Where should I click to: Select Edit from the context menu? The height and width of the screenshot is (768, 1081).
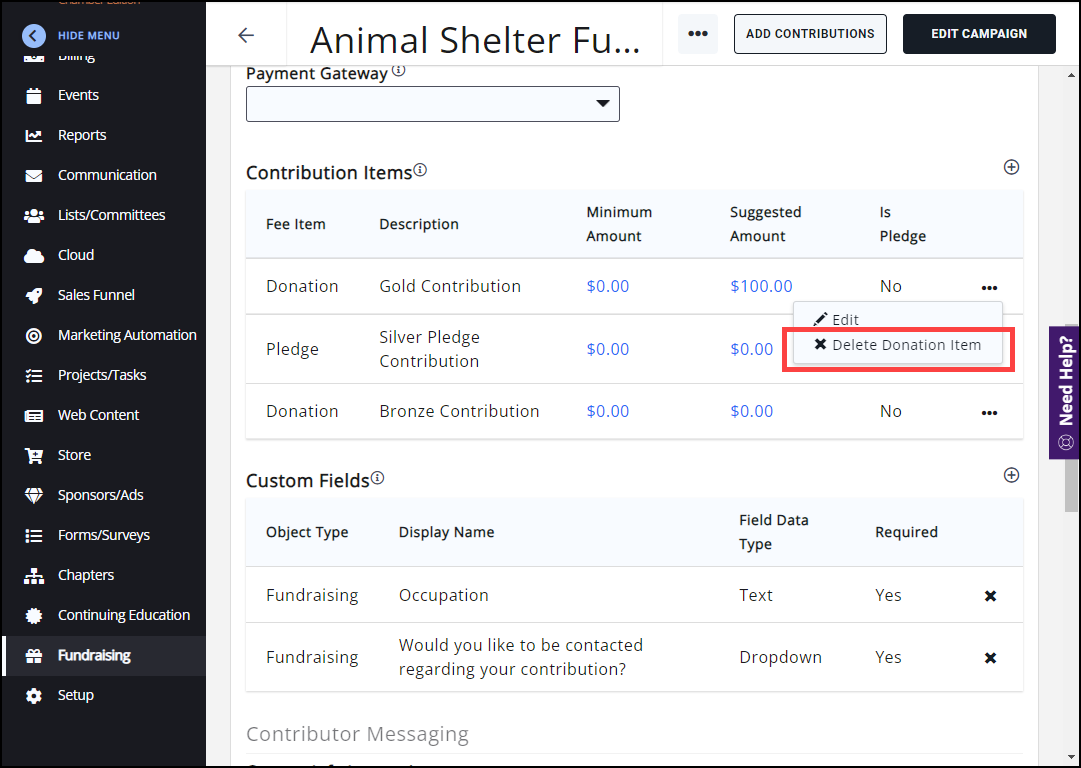[845, 320]
